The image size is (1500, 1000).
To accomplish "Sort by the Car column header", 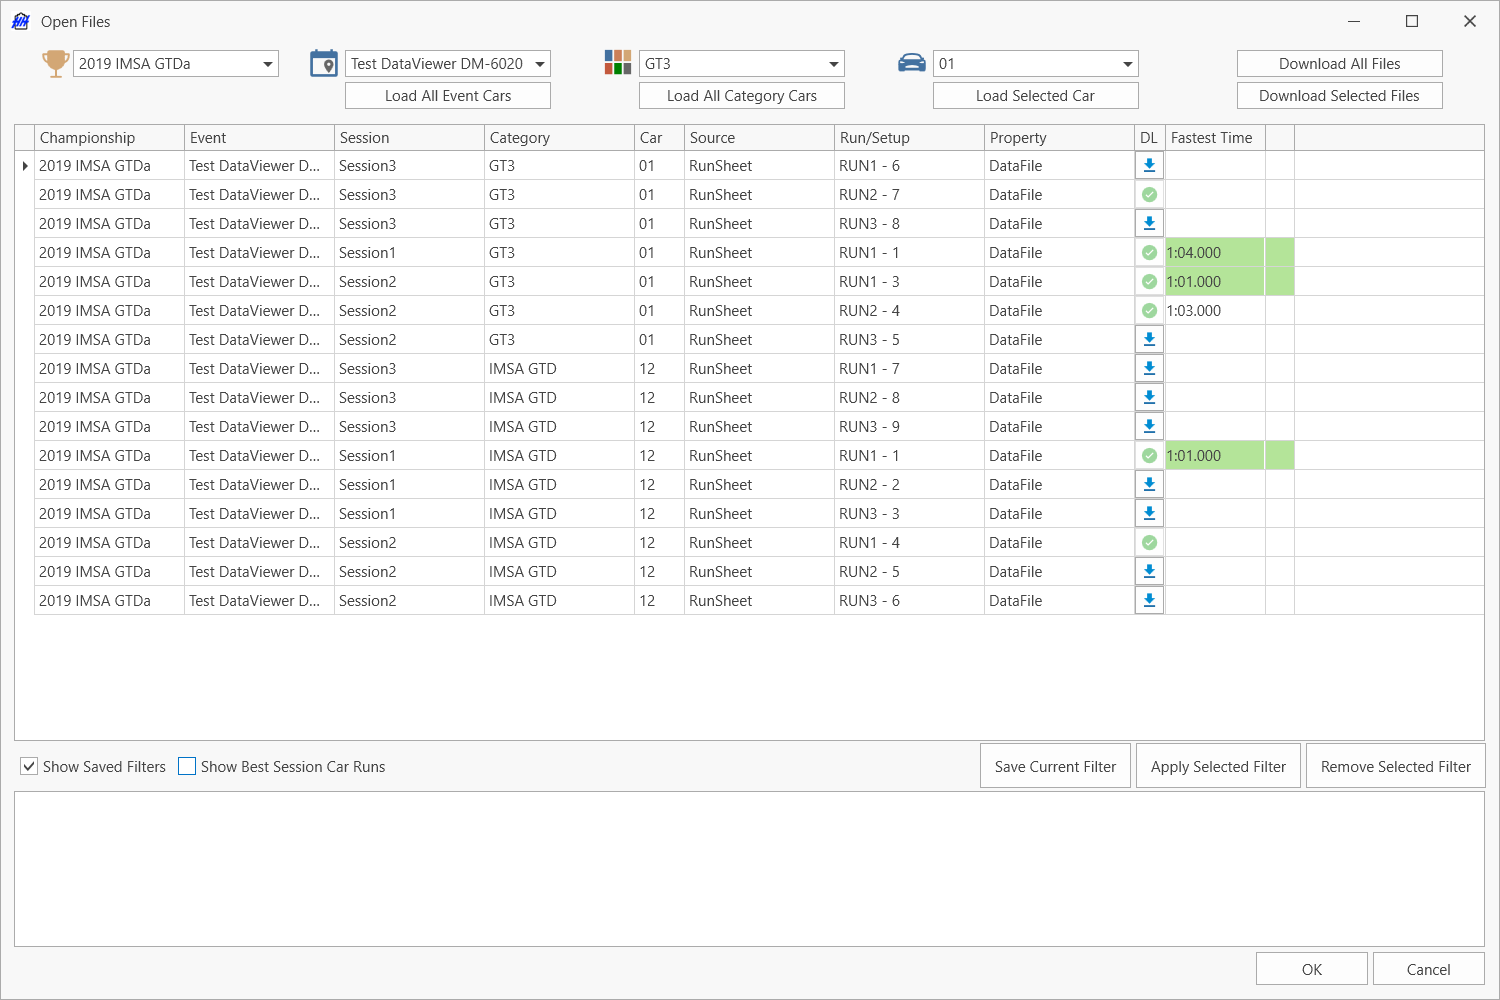I will click(659, 138).
